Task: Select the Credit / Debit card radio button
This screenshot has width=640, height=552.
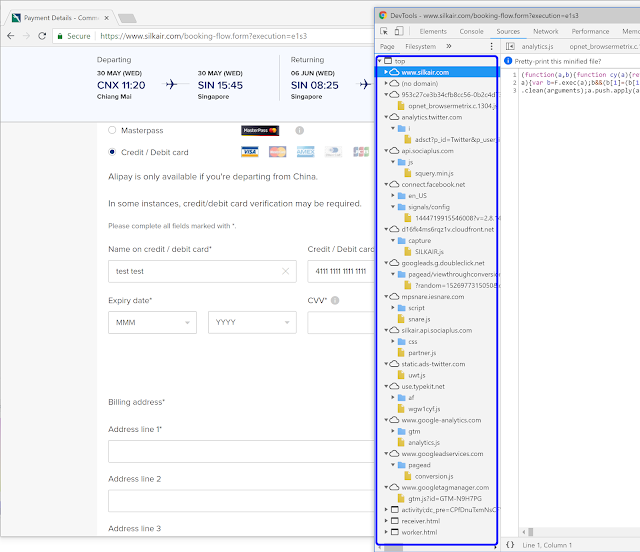Action: tap(112, 152)
